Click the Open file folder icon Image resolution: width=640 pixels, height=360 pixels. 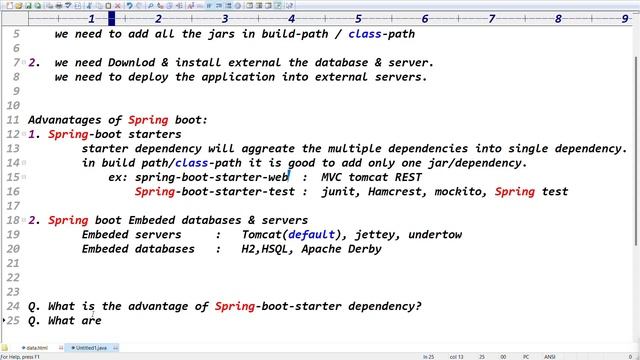point(18,6)
